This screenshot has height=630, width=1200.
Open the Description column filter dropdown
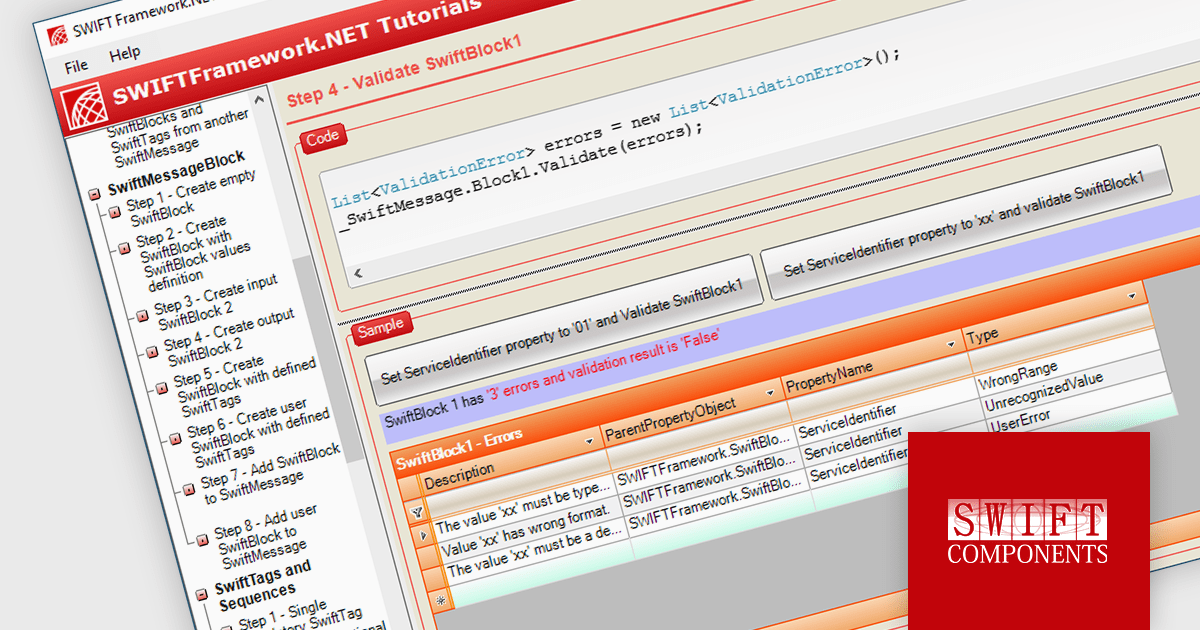pos(589,442)
